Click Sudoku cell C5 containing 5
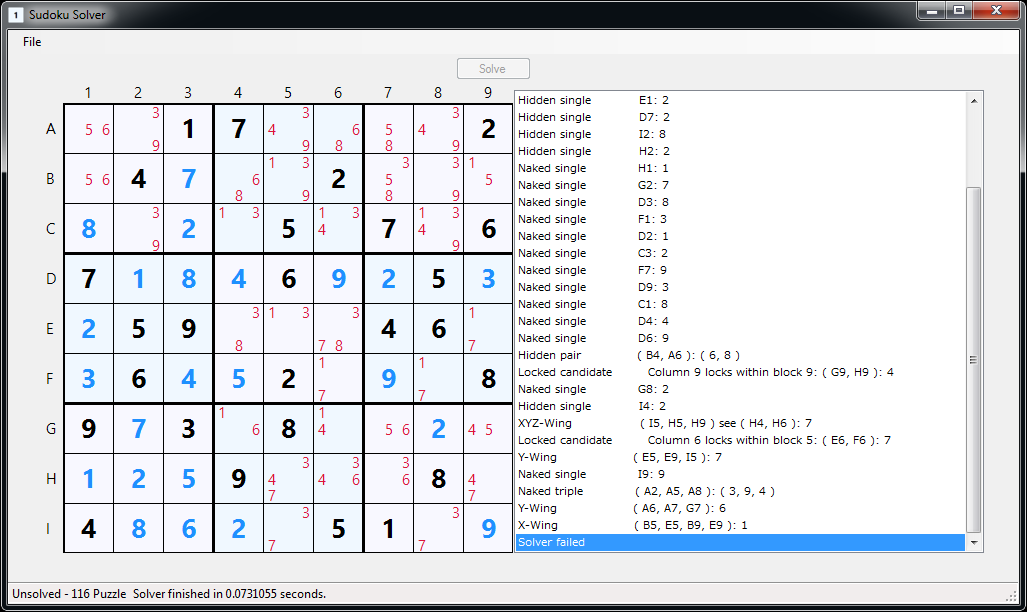The image size is (1027, 612). click(x=288, y=229)
